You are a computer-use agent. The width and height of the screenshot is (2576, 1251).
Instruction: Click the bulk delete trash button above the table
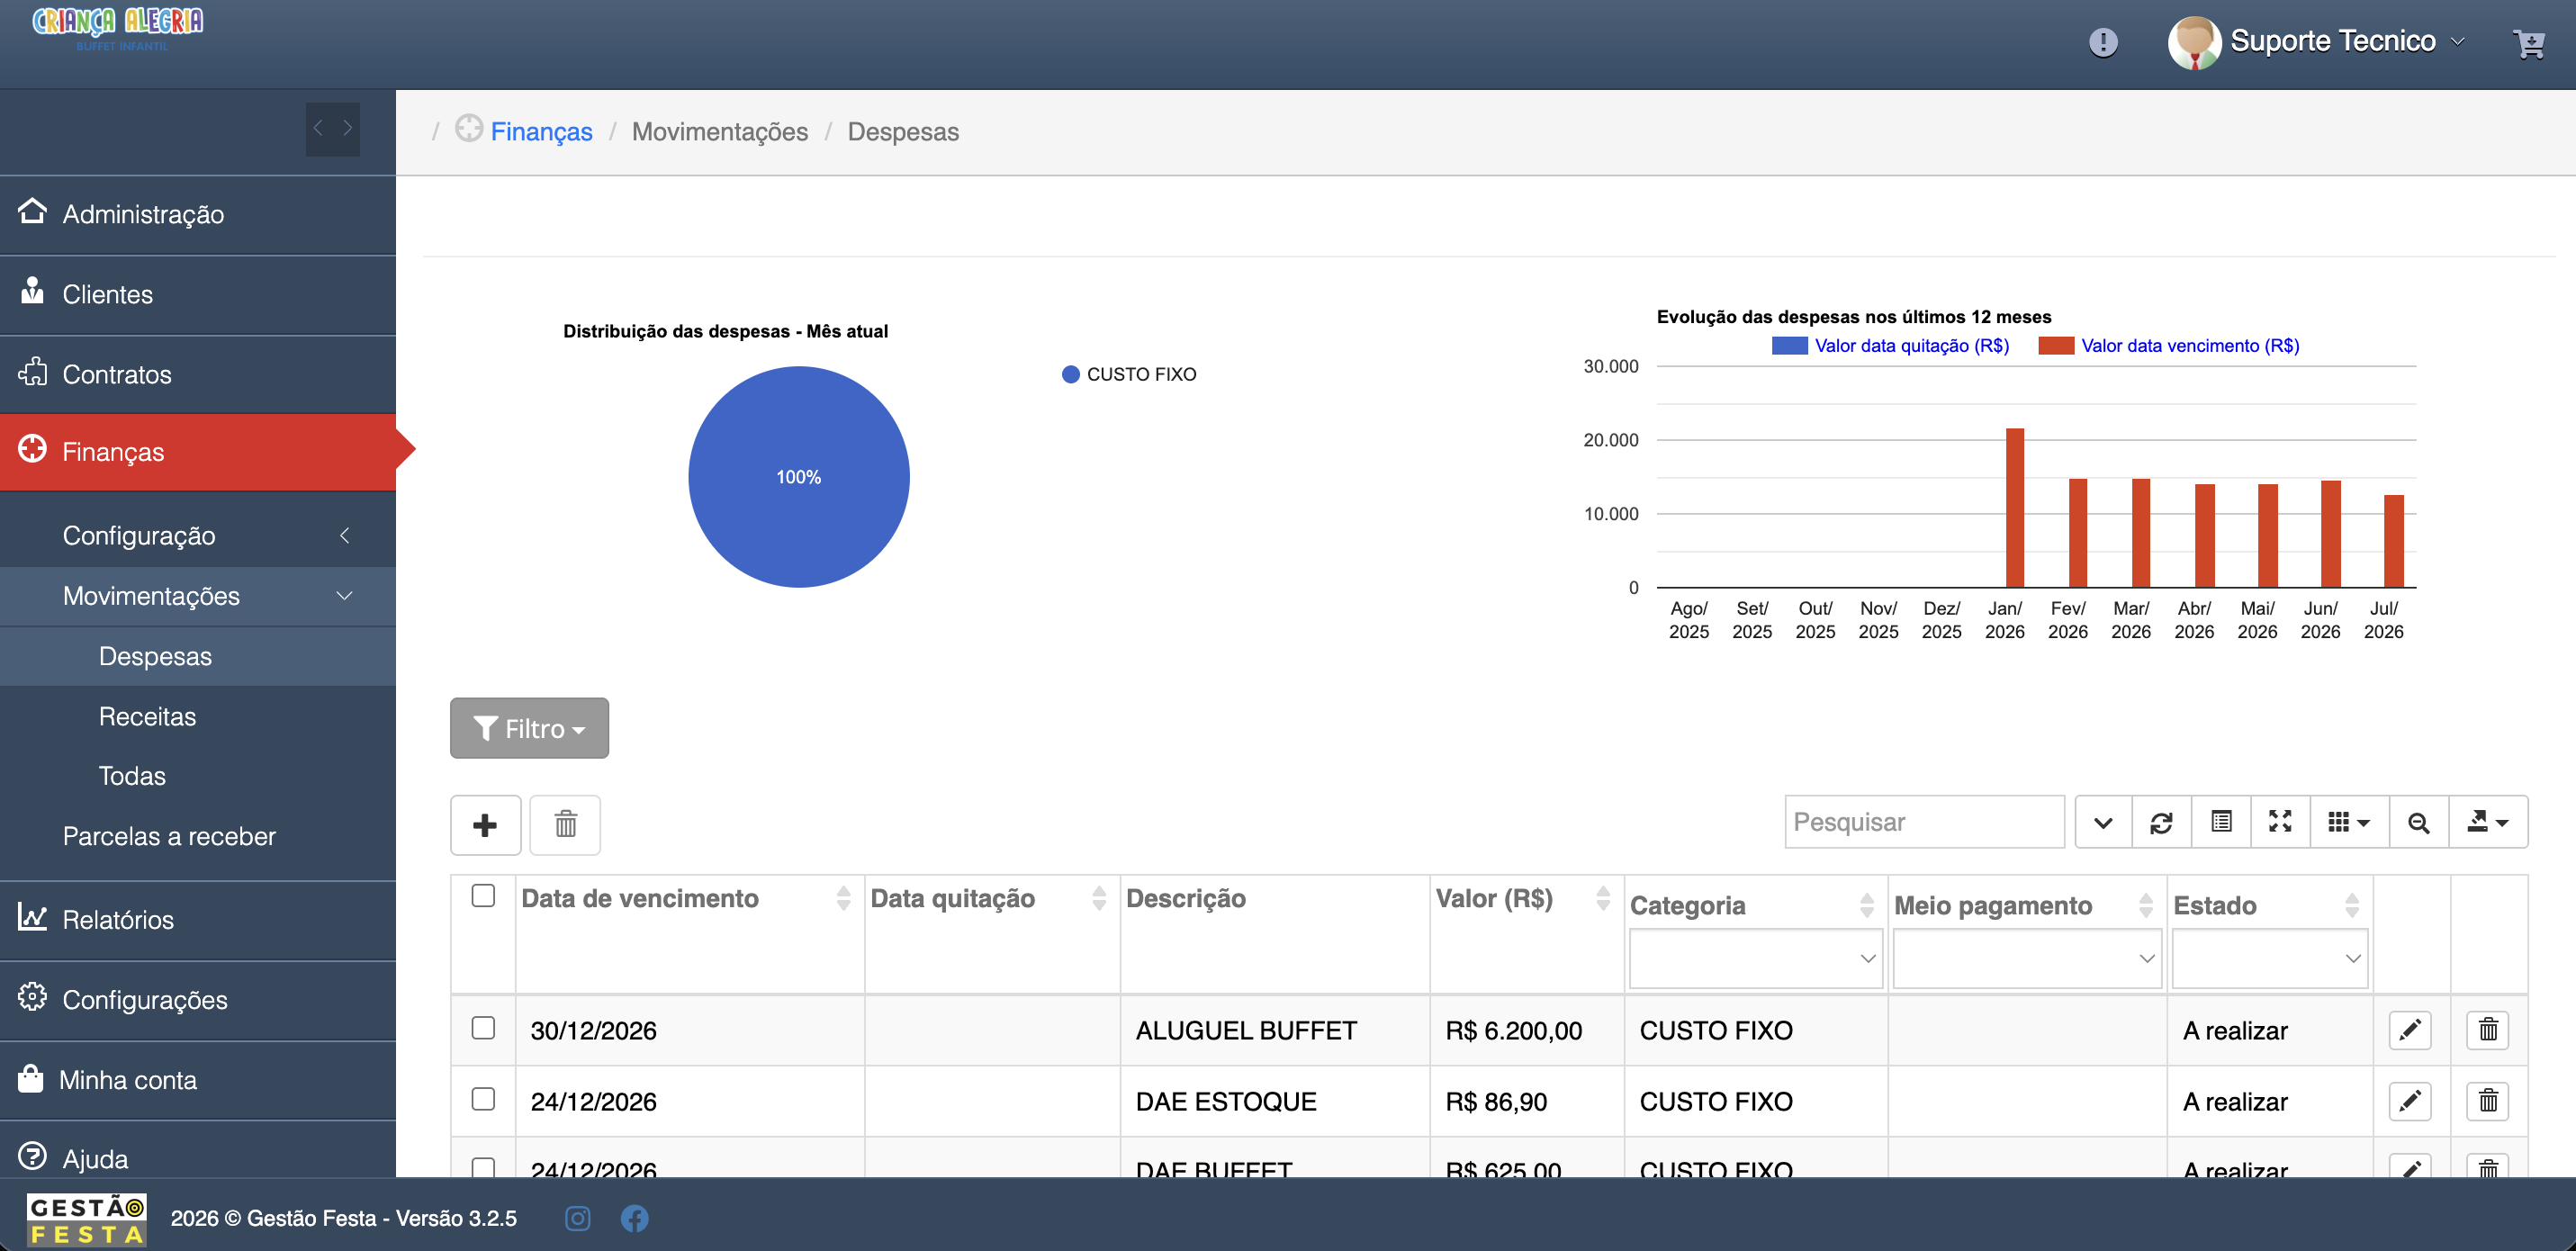click(x=565, y=825)
